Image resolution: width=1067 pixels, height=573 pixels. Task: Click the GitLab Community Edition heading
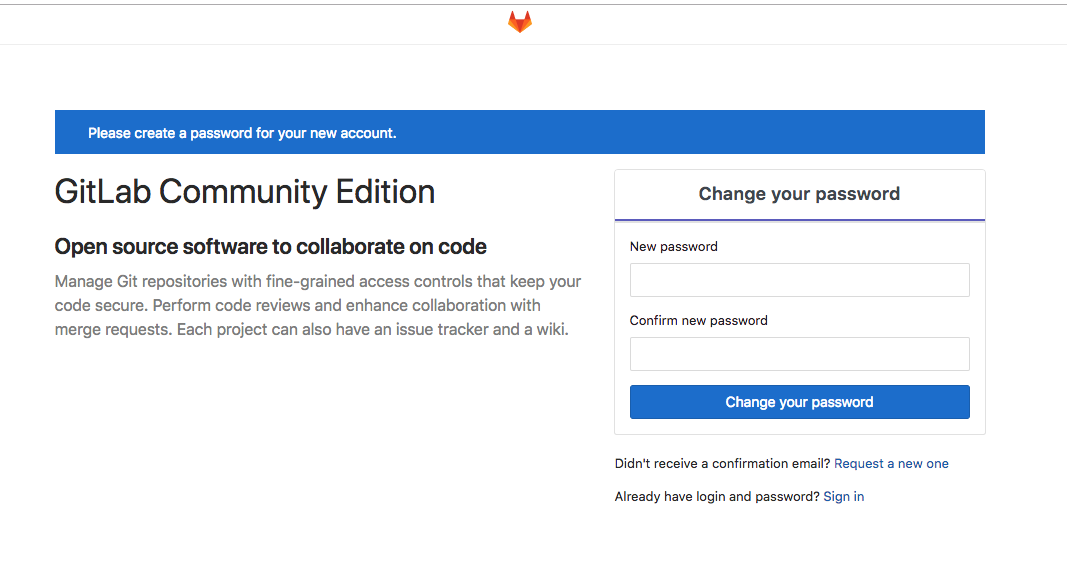click(245, 192)
